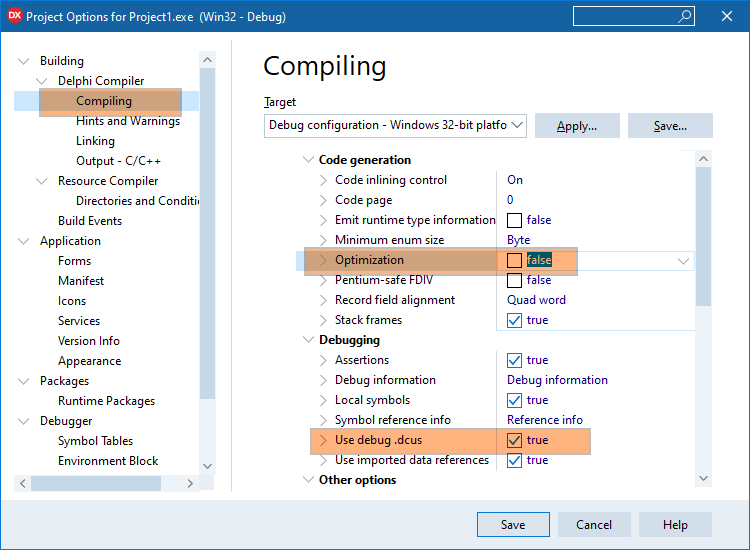The image size is (750, 550).
Task: Toggle the Optimization checkbox
Action: coord(514,260)
